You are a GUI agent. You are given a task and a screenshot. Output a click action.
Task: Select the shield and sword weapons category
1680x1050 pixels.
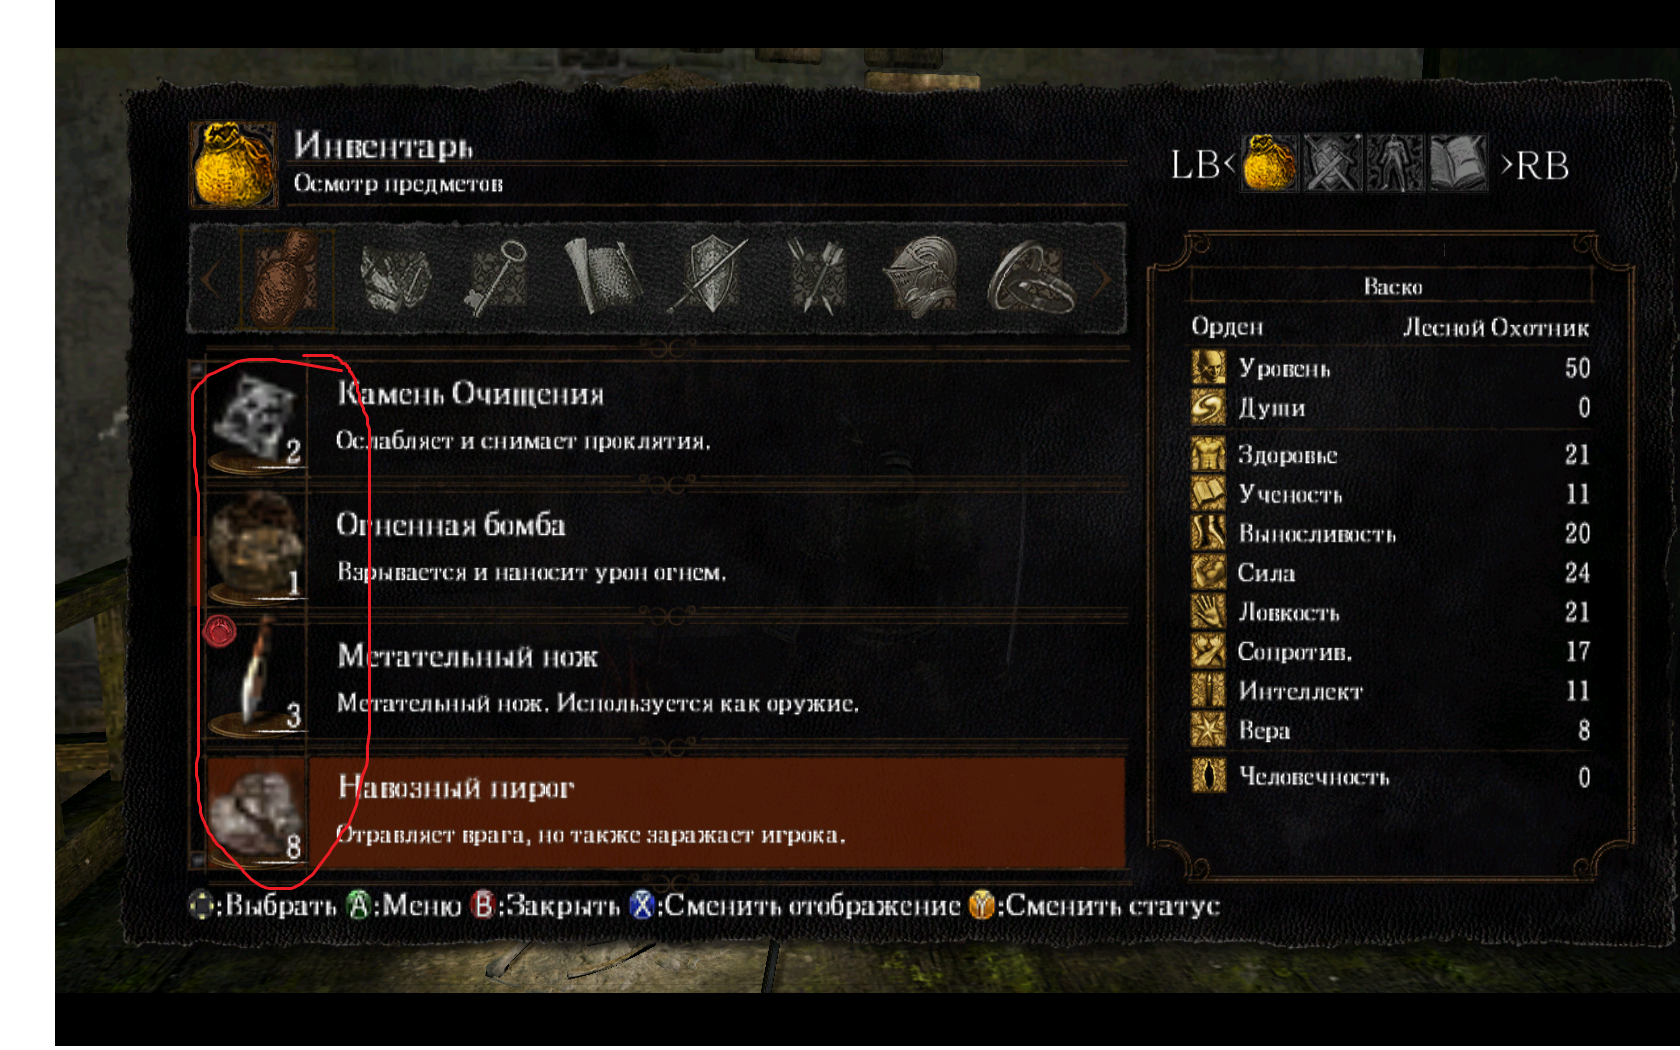point(709,277)
